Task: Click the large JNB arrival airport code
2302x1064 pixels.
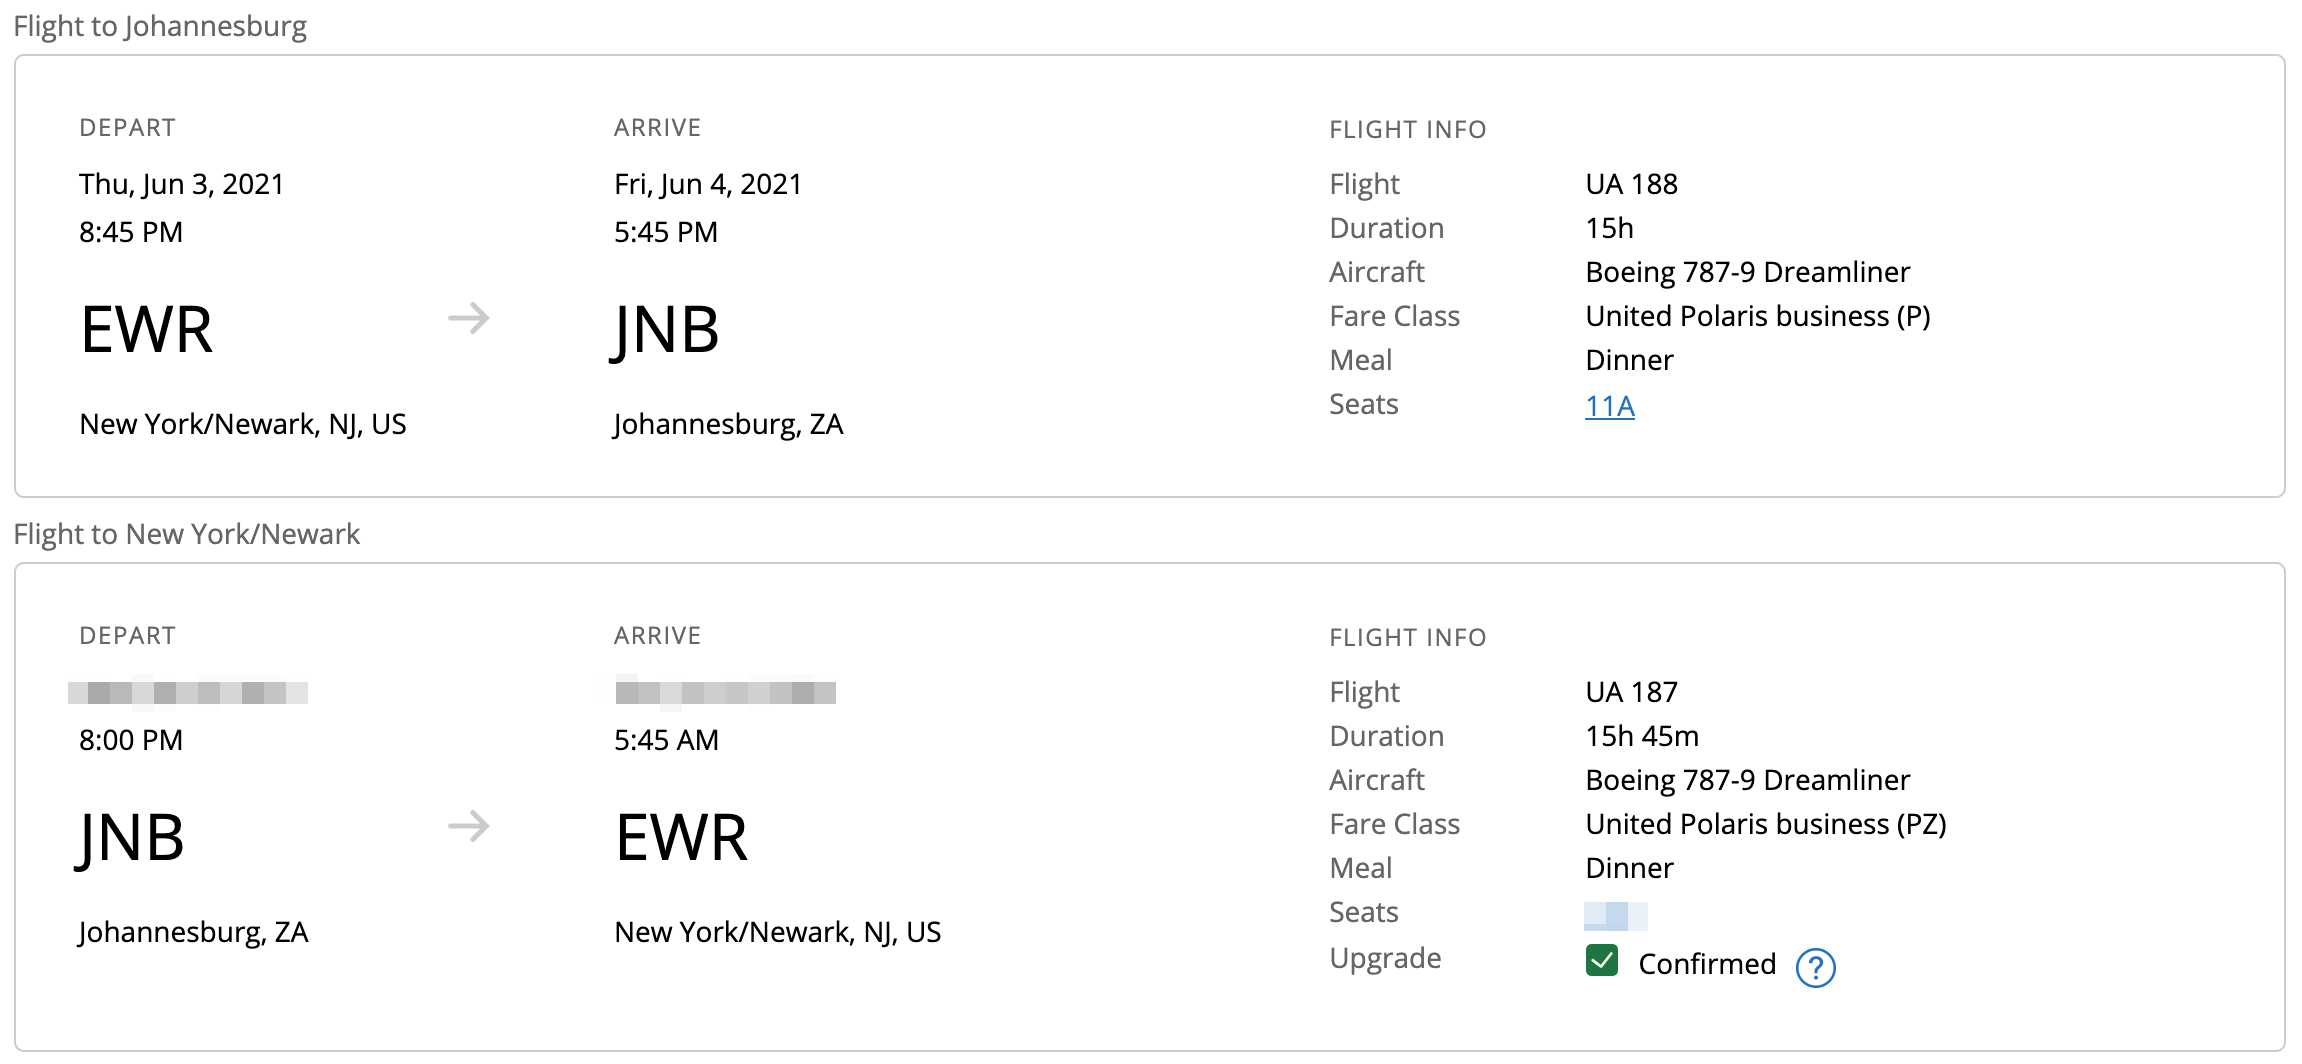Action: 666,330
